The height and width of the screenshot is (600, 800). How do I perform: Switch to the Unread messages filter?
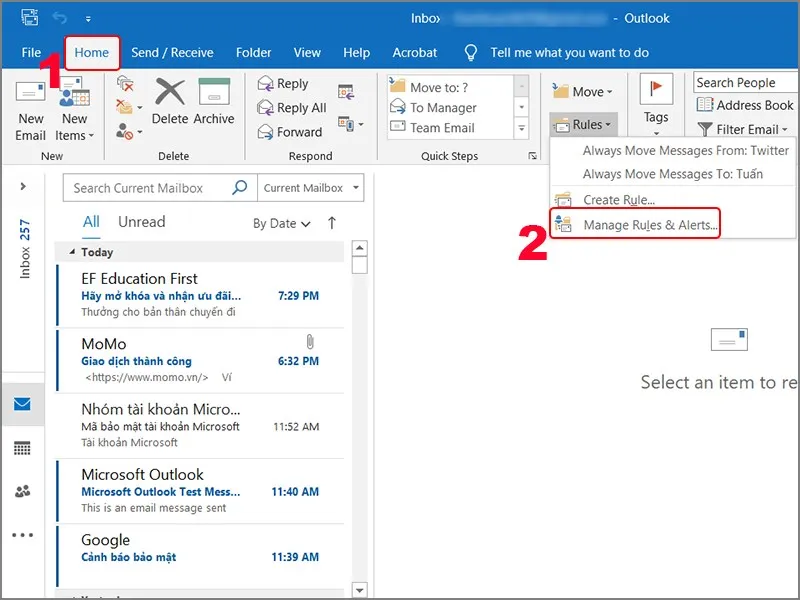[x=141, y=222]
